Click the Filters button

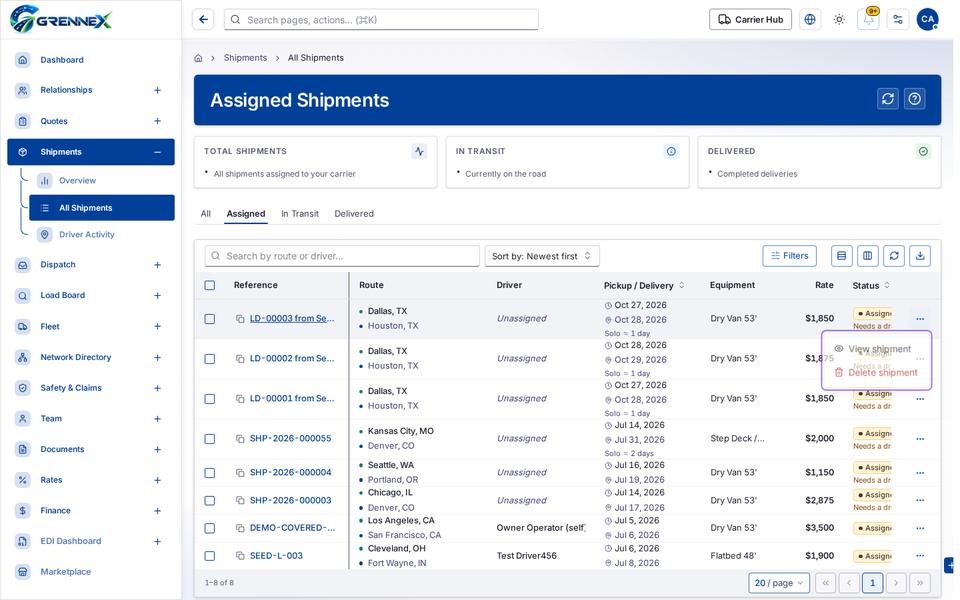pos(790,256)
